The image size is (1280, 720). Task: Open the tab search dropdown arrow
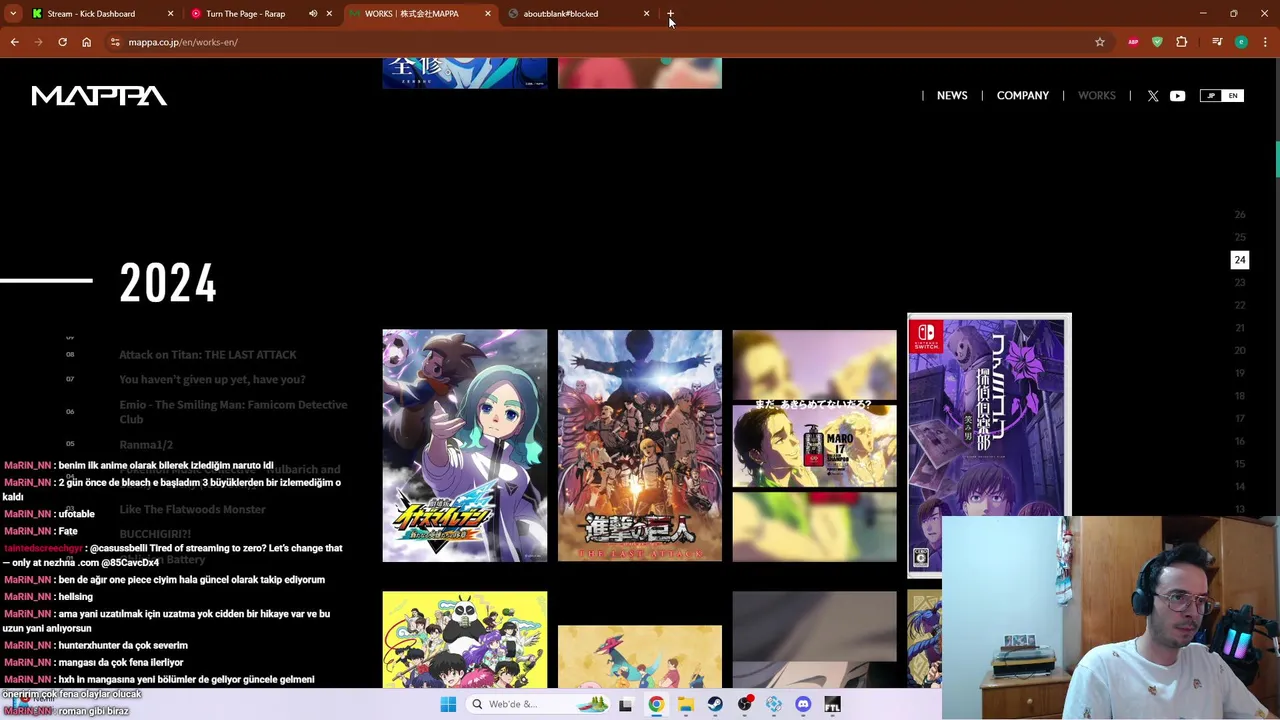coord(13,14)
